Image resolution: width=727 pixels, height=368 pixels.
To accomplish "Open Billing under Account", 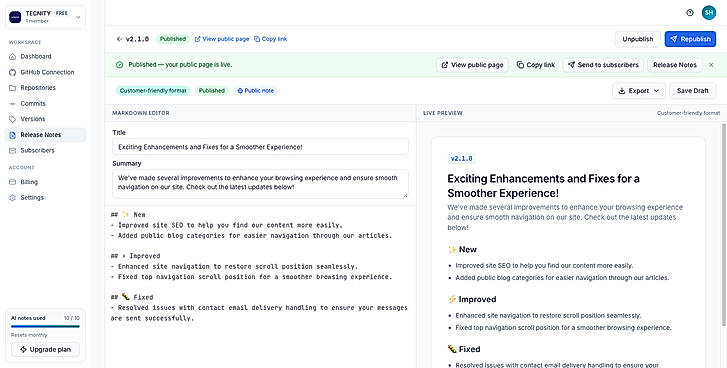I will 45,182.
